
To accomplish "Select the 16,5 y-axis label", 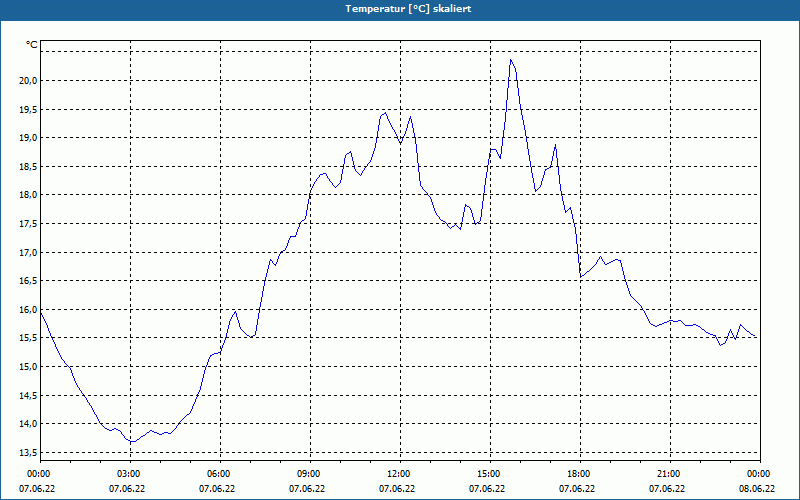I will coord(28,281).
